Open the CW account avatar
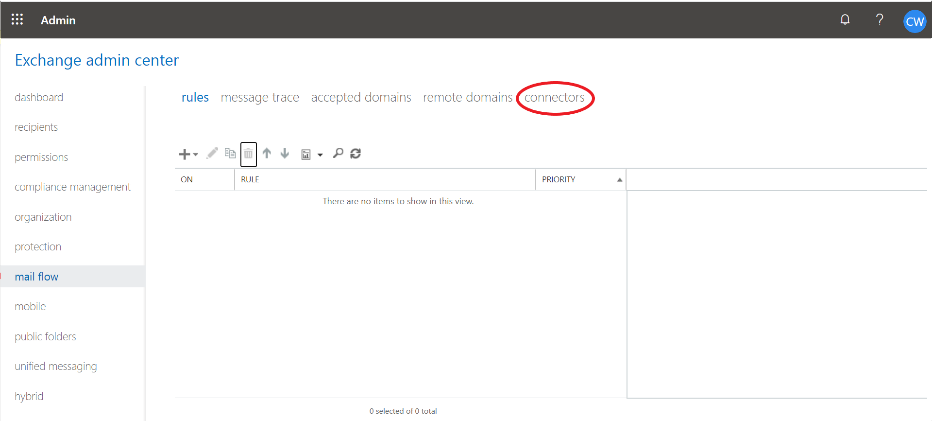This screenshot has height=421, width=932. [x=914, y=21]
